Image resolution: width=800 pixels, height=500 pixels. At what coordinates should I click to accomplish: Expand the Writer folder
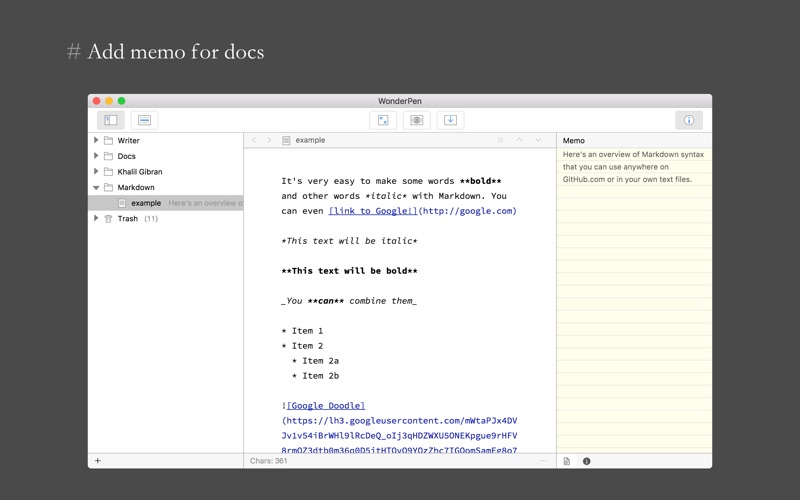(97, 141)
